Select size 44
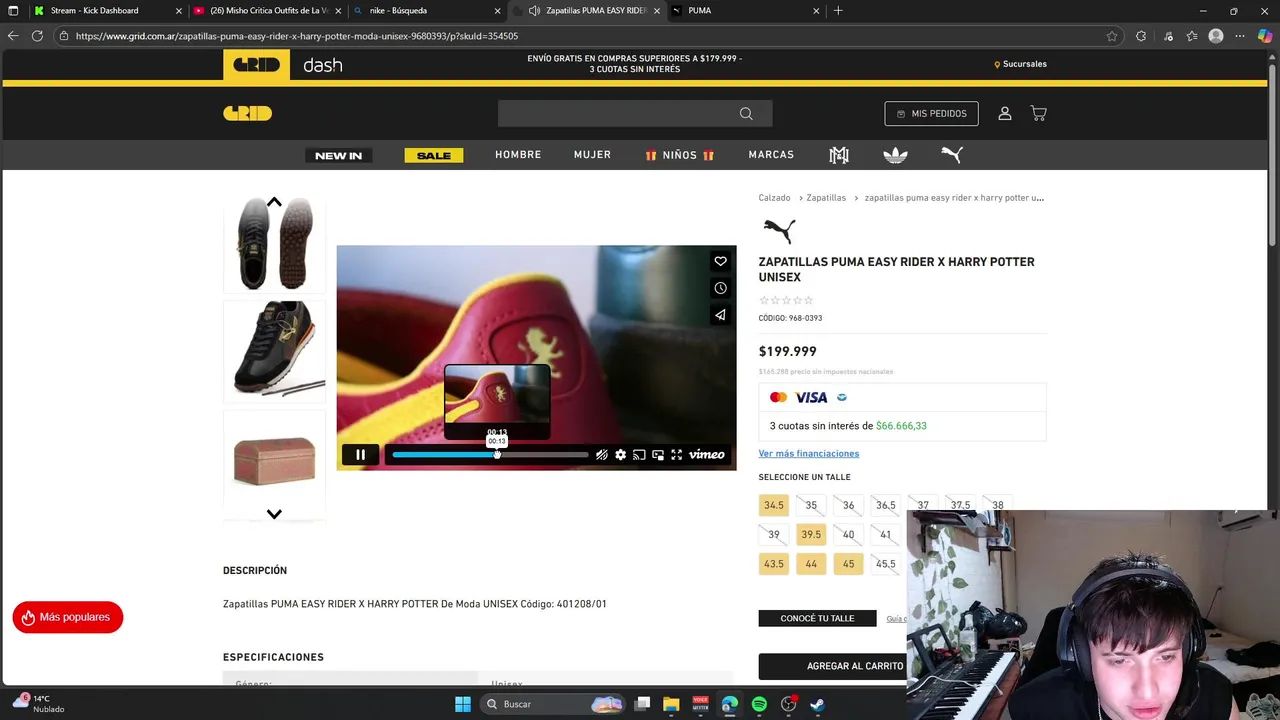1280x720 pixels. (x=811, y=564)
